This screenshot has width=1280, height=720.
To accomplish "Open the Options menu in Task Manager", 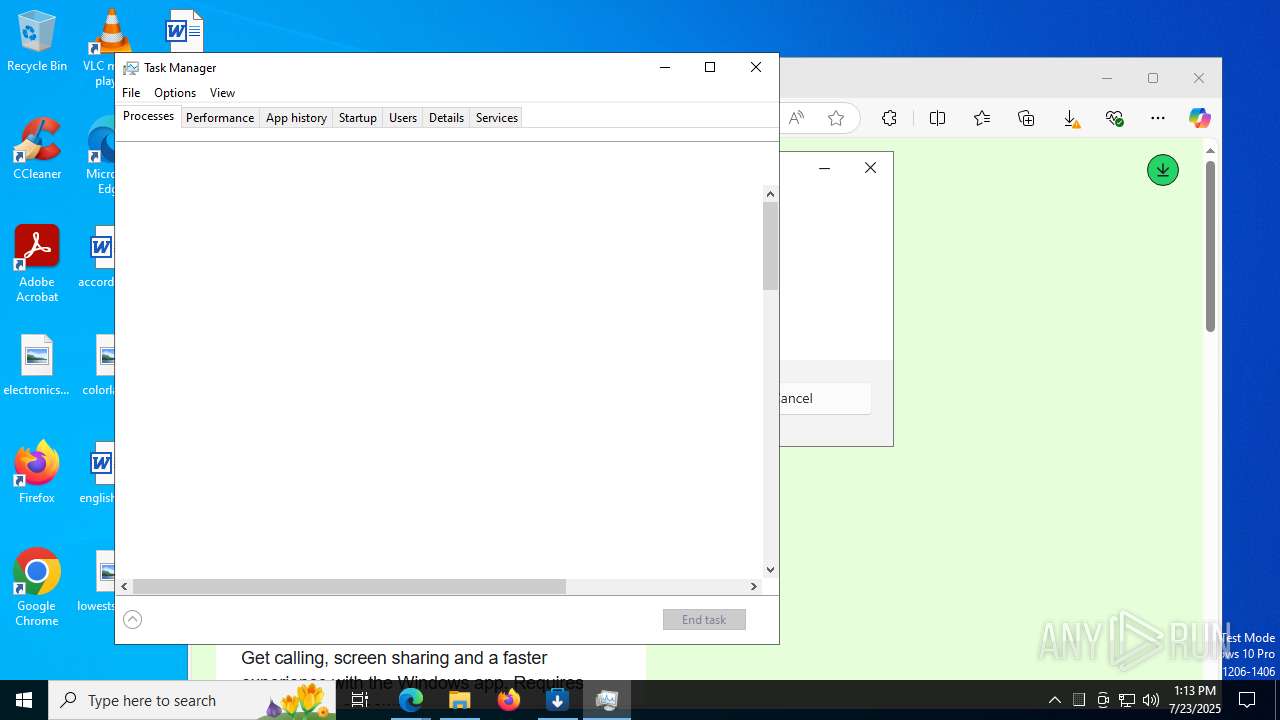I will pos(175,93).
